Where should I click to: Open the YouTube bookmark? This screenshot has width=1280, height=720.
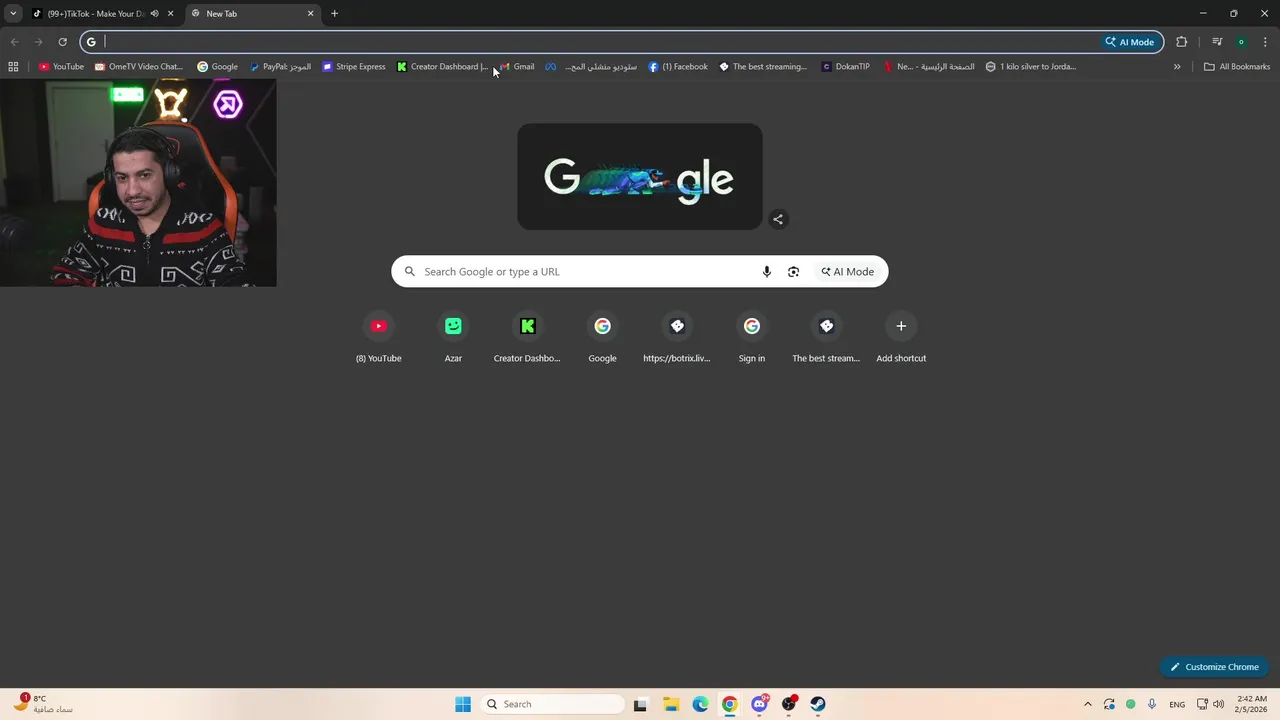(x=61, y=67)
